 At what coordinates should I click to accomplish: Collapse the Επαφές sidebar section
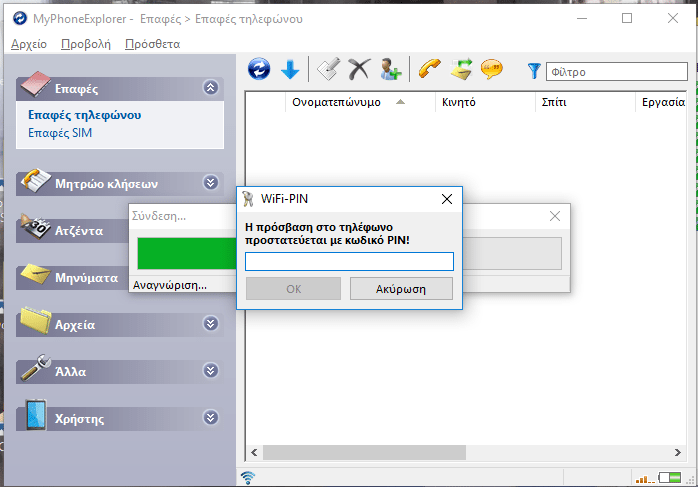(x=211, y=87)
